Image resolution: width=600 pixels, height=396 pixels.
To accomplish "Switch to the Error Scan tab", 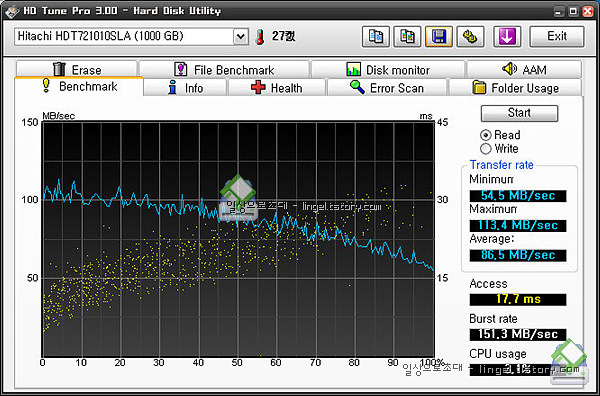I will pyautogui.click(x=387, y=88).
